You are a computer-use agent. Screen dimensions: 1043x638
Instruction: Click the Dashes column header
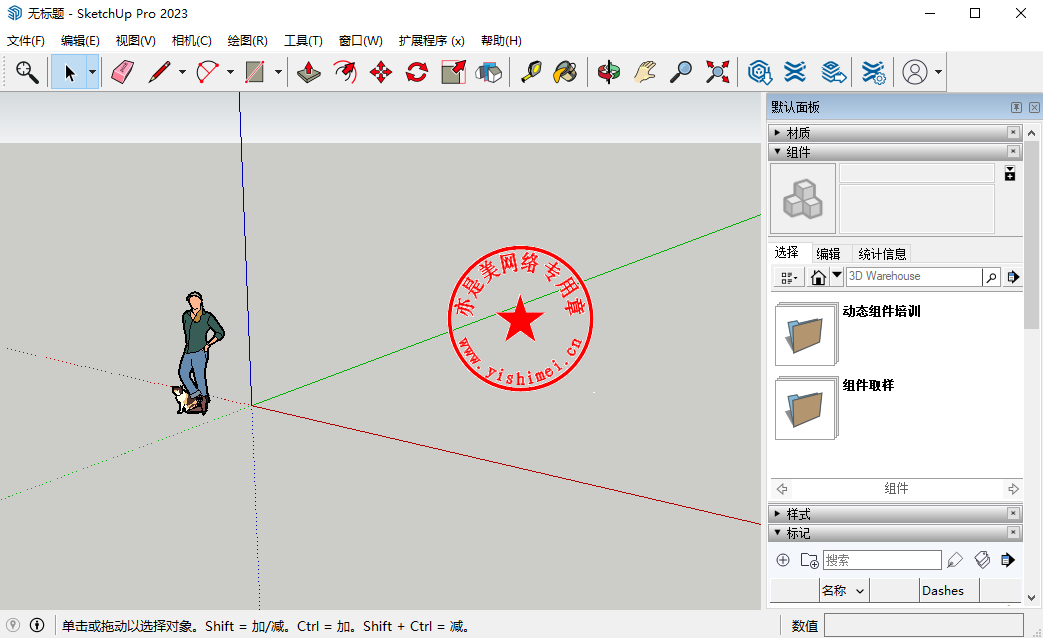point(943,590)
